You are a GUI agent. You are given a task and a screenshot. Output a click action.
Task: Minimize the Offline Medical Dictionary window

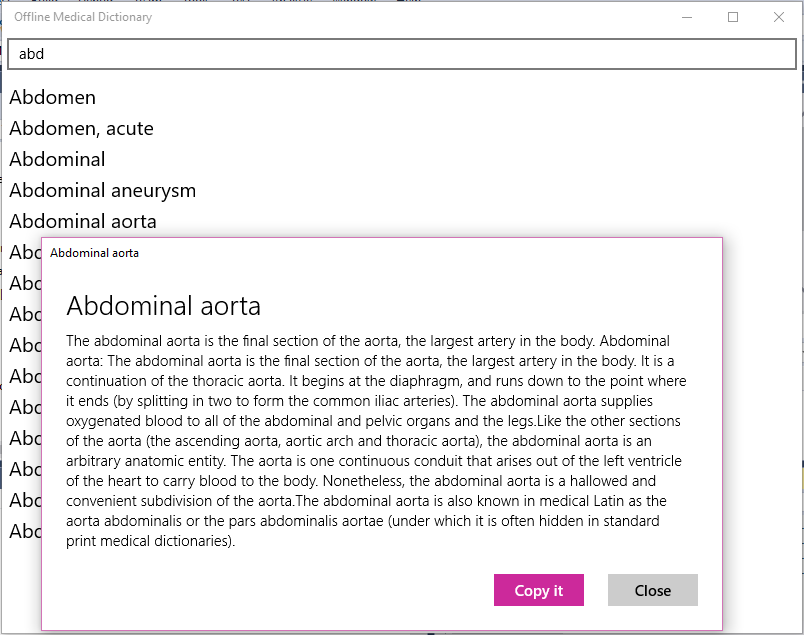coord(687,18)
